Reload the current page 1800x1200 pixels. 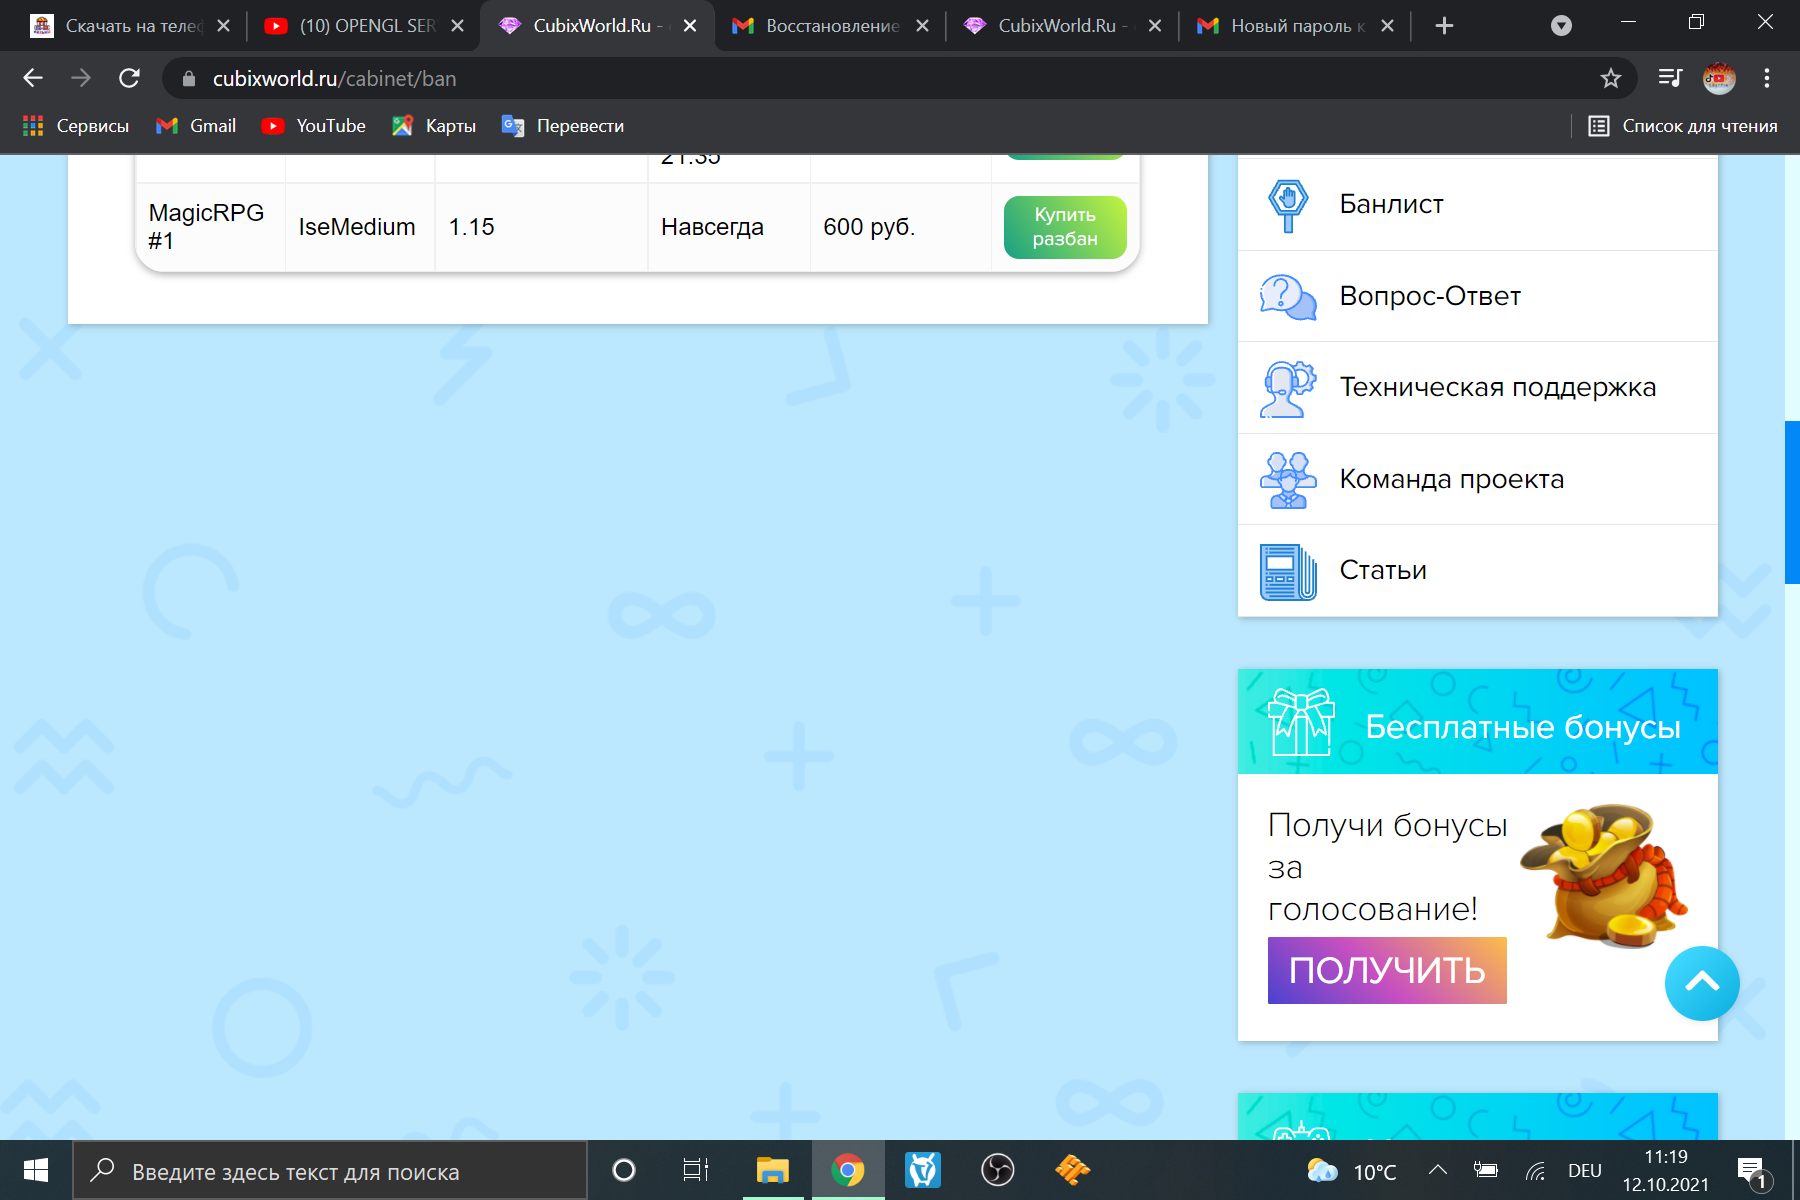[129, 78]
